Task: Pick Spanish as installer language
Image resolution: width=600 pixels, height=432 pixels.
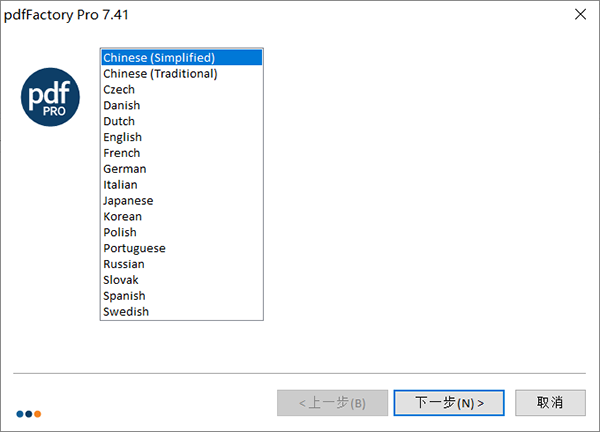Action: pyautogui.click(x=182, y=296)
